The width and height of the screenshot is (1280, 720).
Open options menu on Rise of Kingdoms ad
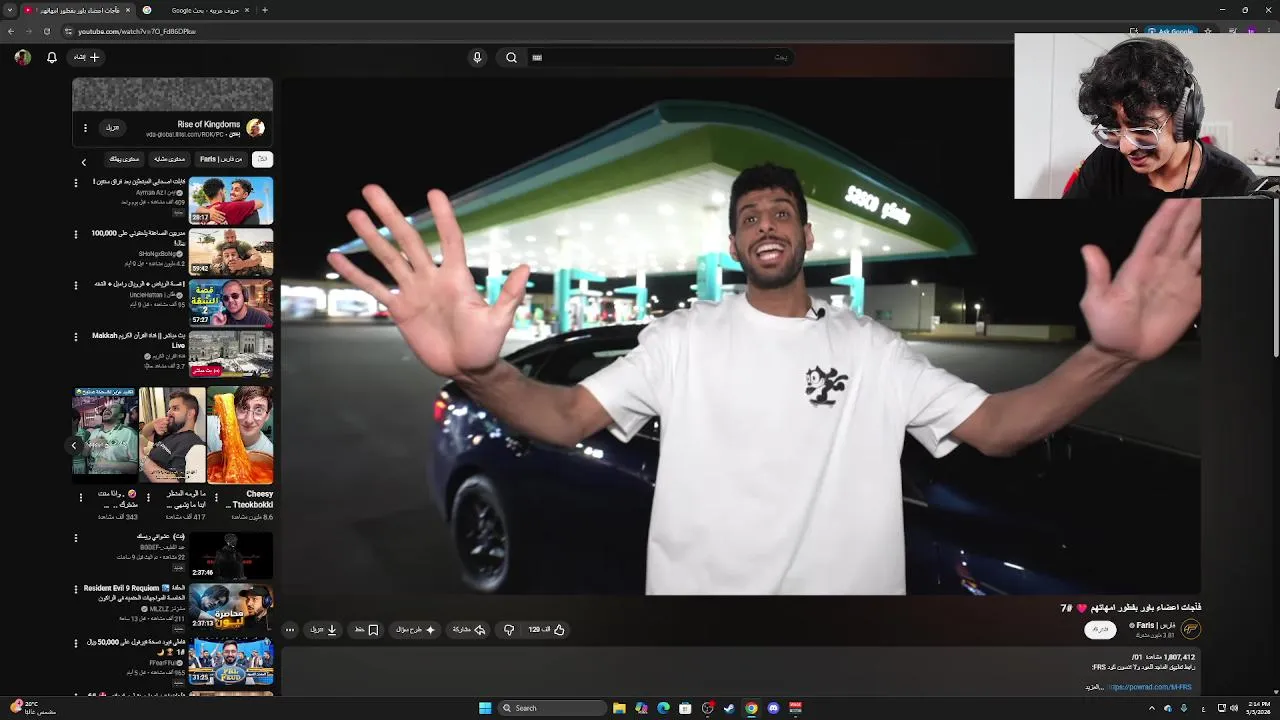pos(85,128)
